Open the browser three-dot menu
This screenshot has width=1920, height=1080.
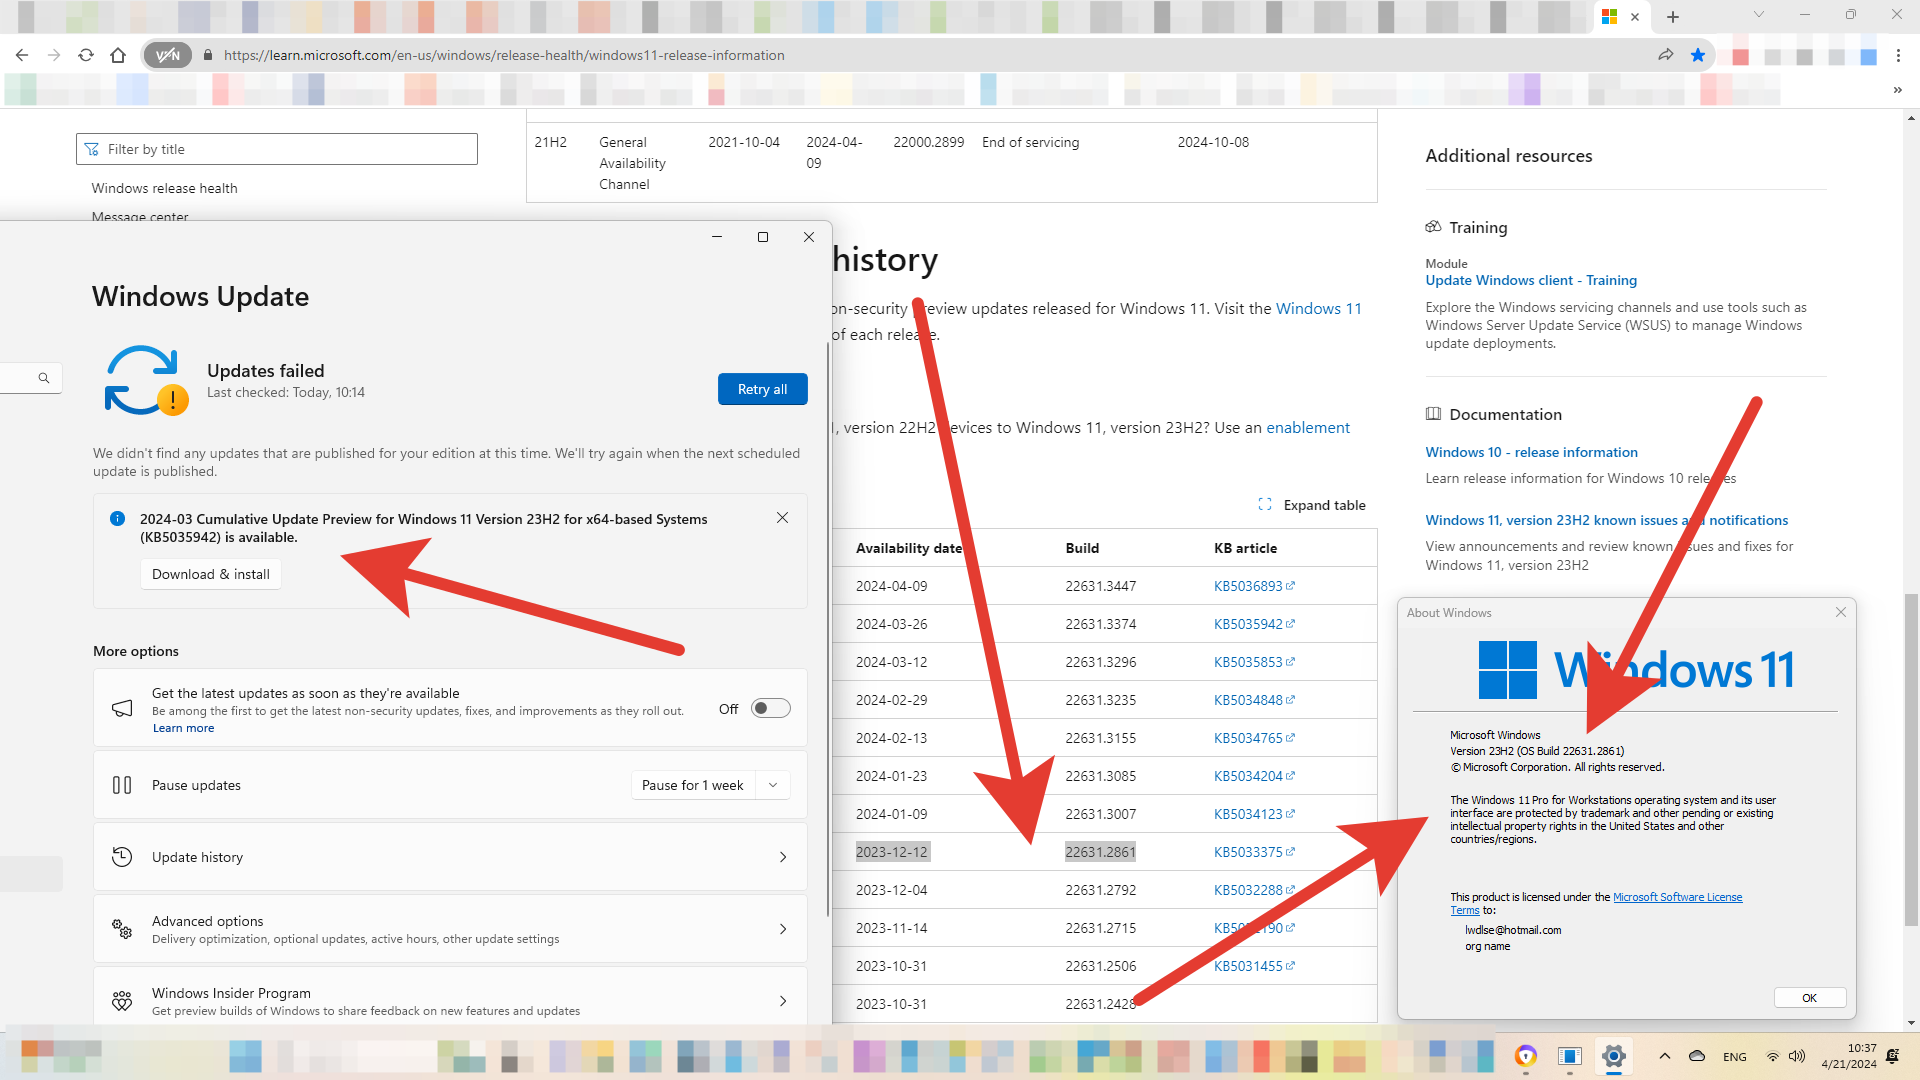click(x=1898, y=56)
